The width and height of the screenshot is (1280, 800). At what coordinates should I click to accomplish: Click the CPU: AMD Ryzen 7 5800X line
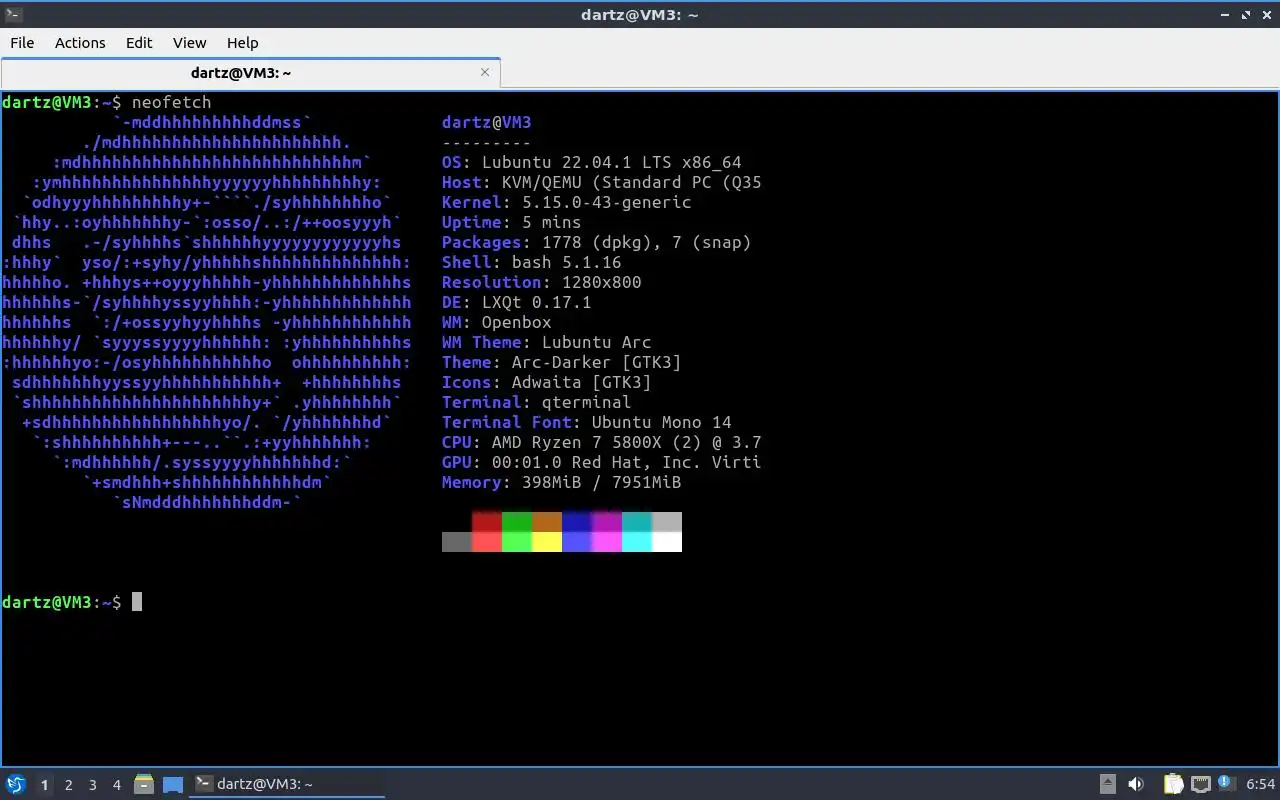click(602, 442)
